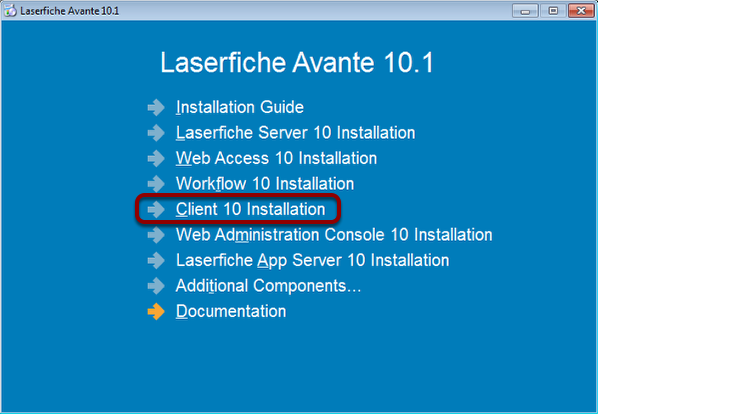Minimize the Laserfiche Avante window
The image size is (751, 414).
[x=525, y=11]
